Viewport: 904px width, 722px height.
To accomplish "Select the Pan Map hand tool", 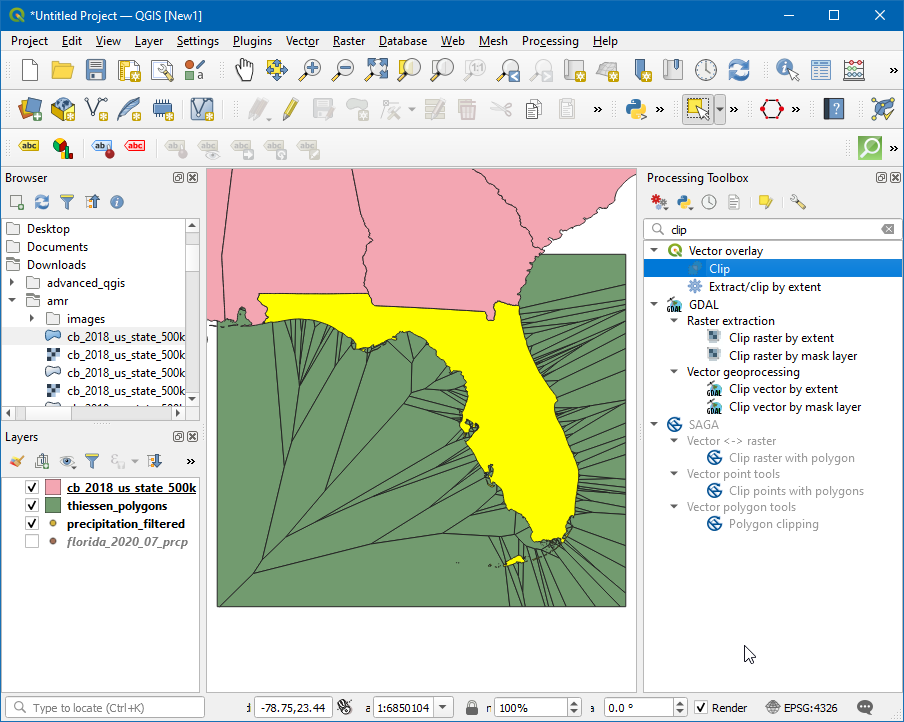I will 244,70.
